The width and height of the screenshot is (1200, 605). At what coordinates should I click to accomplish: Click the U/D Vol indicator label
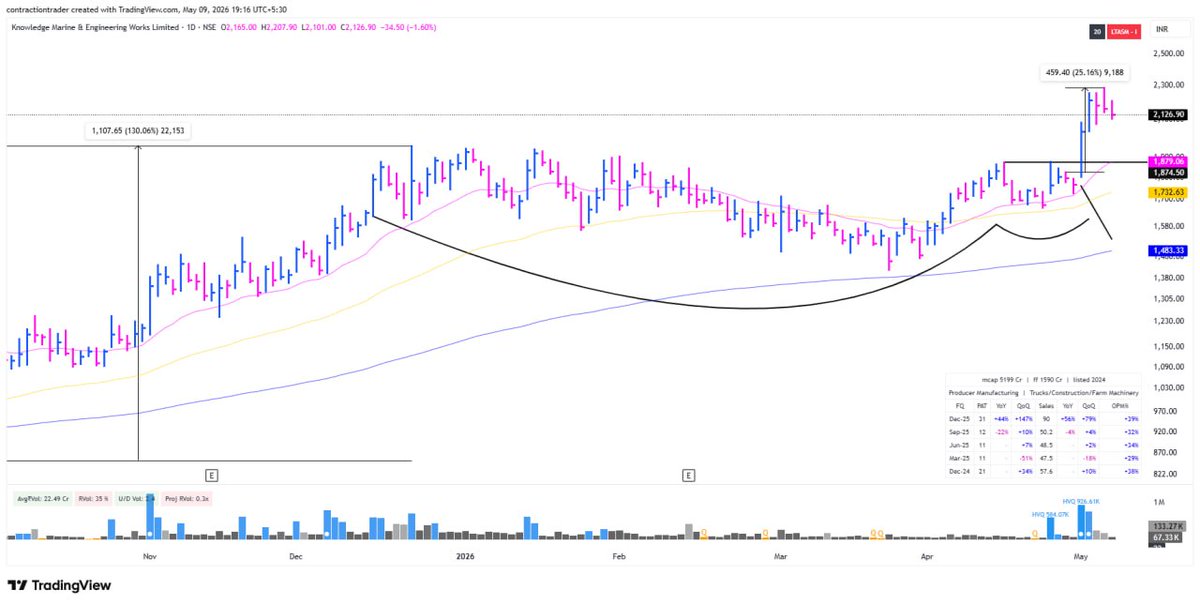coord(135,497)
